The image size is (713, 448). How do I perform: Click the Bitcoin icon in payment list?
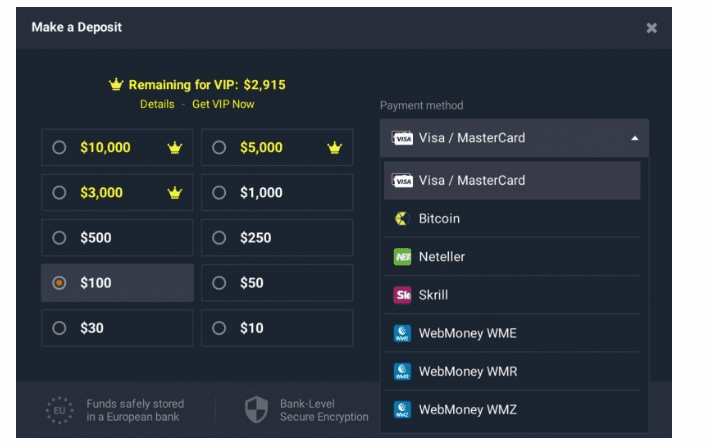click(x=402, y=219)
